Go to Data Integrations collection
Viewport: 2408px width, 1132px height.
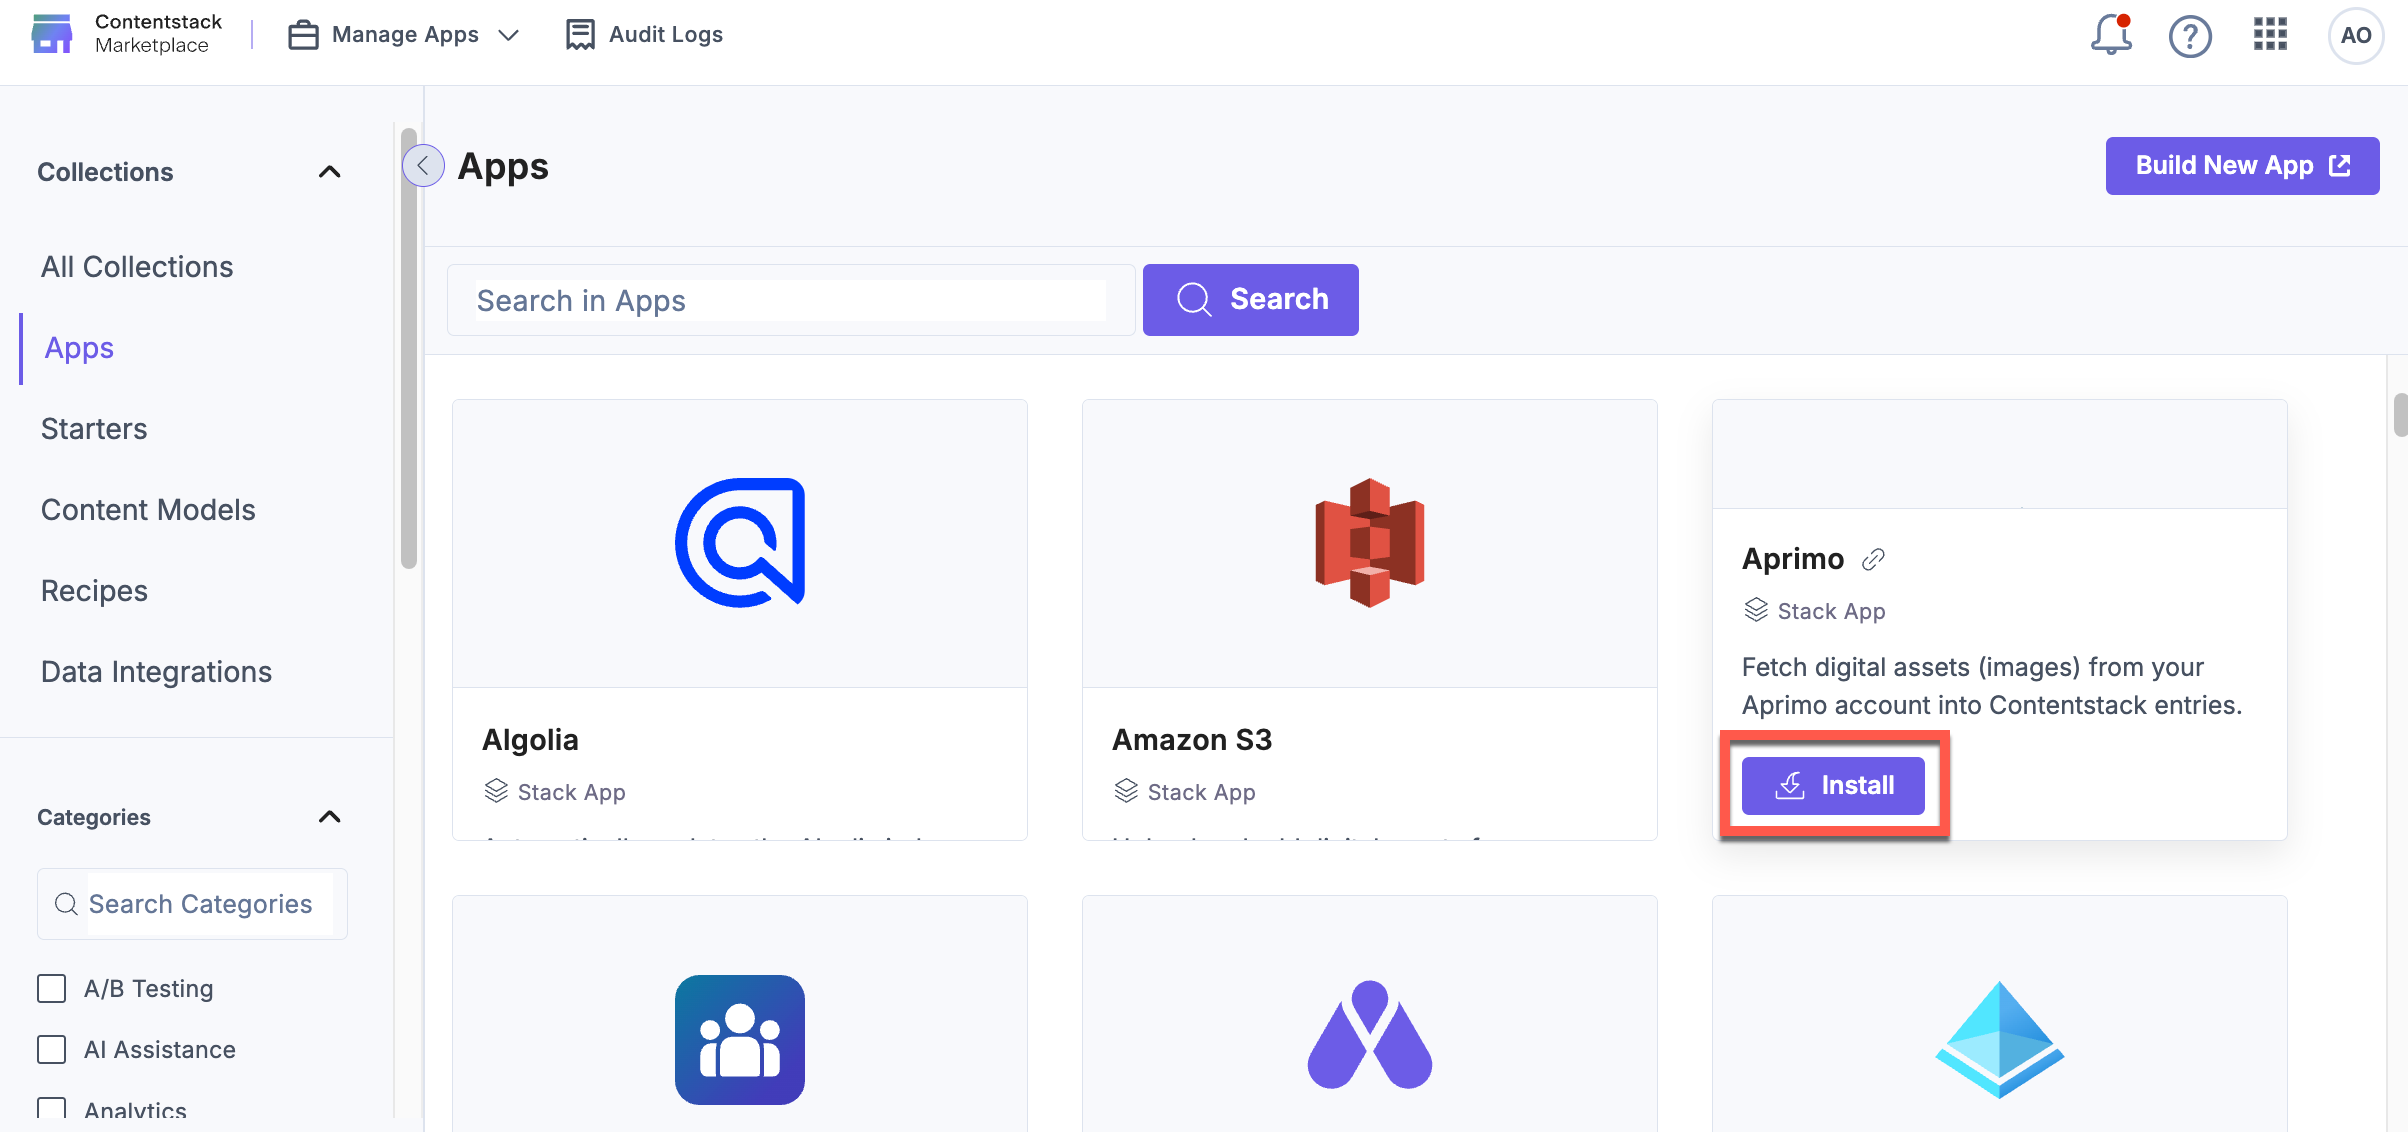156,672
